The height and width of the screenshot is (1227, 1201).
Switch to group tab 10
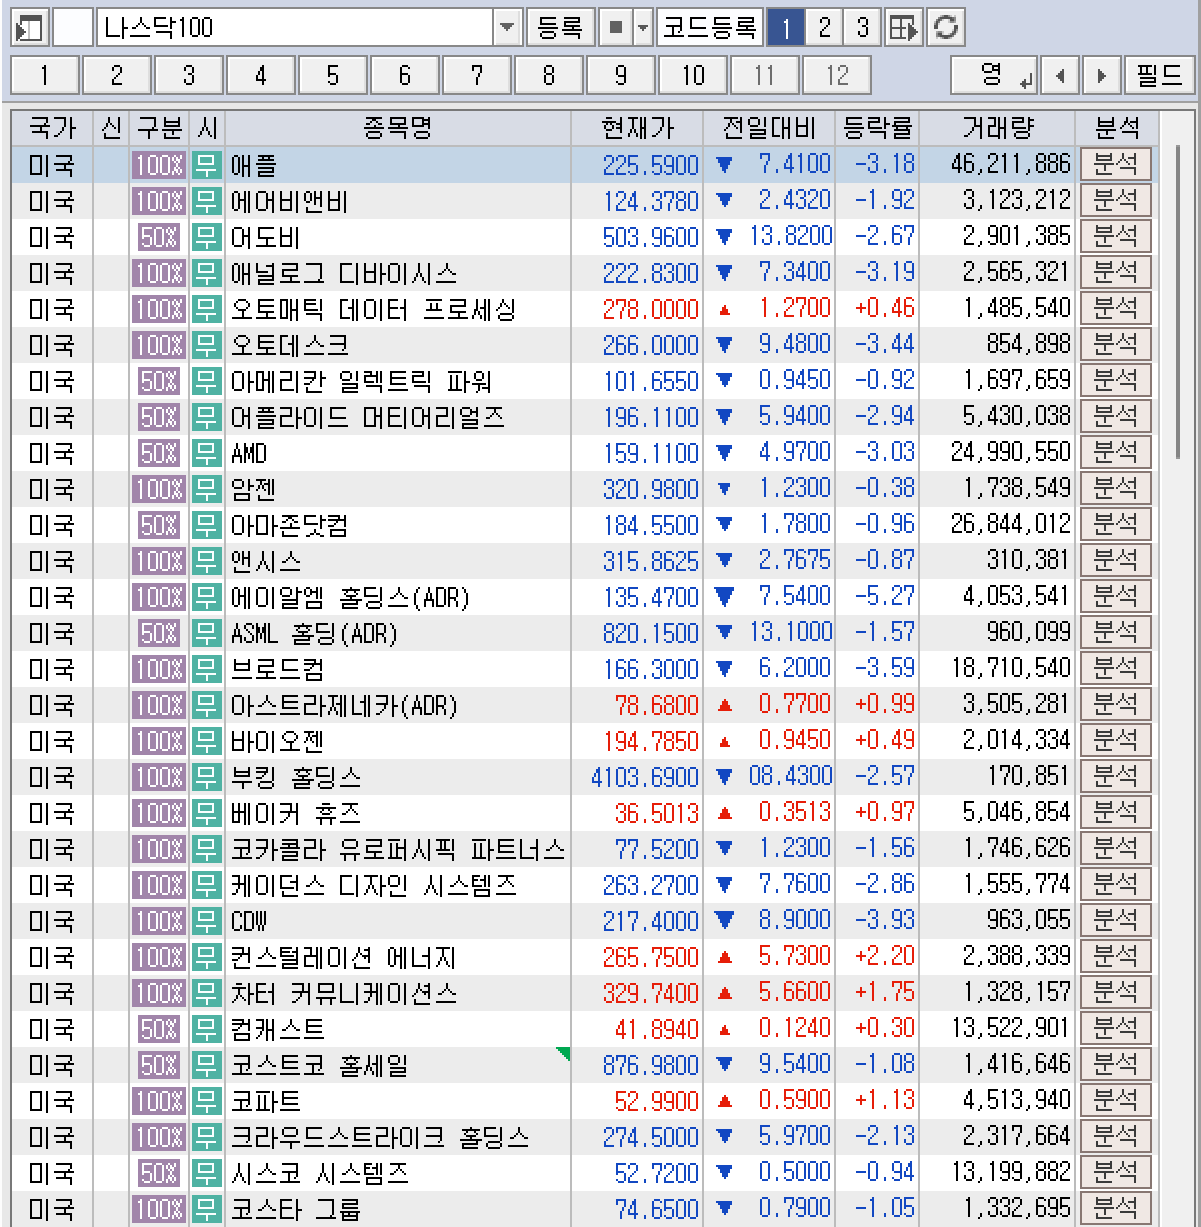(x=693, y=75)
